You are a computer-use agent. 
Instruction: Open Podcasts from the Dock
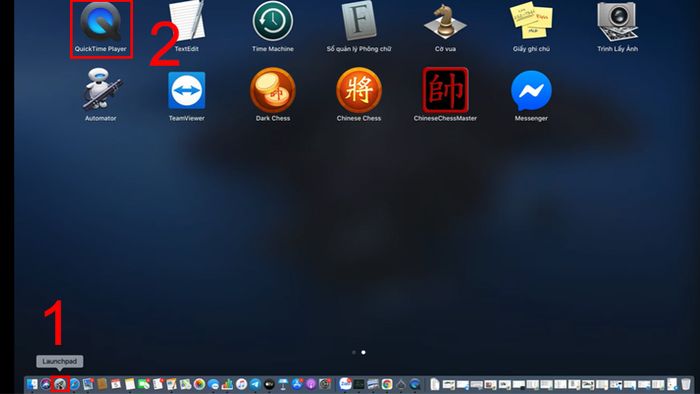click(x=311, y=384)
